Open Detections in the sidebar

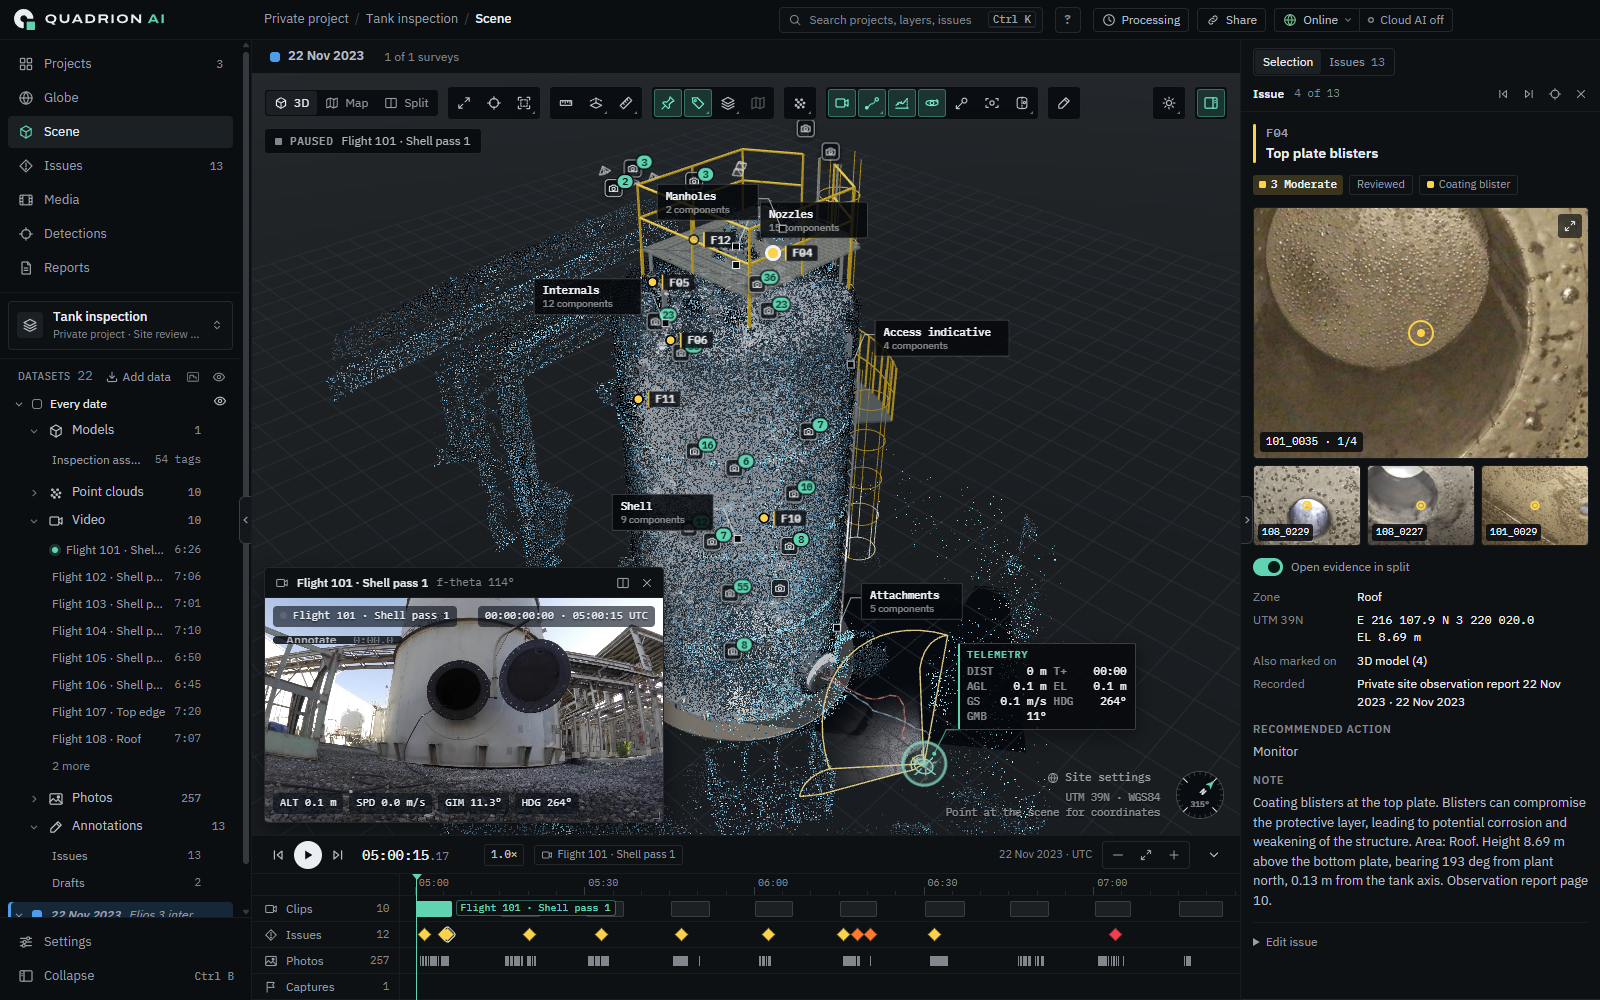tap(120, 234)
